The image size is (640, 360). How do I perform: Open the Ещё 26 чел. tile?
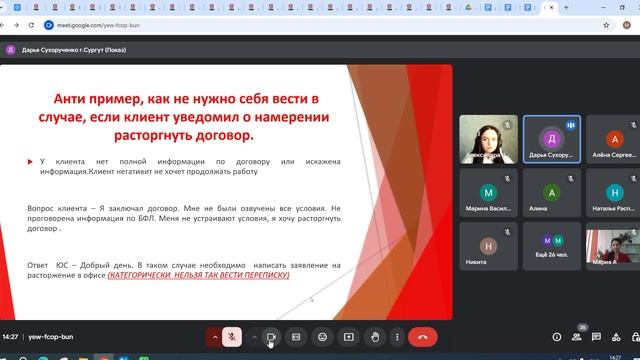pyautogui.click(x=552, y=246)
